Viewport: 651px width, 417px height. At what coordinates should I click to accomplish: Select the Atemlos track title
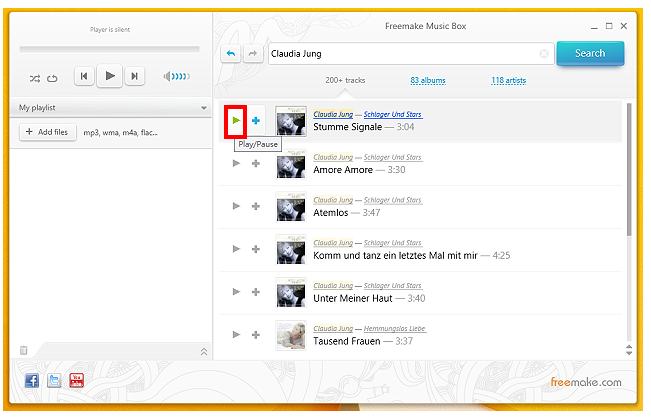(330, 213)
